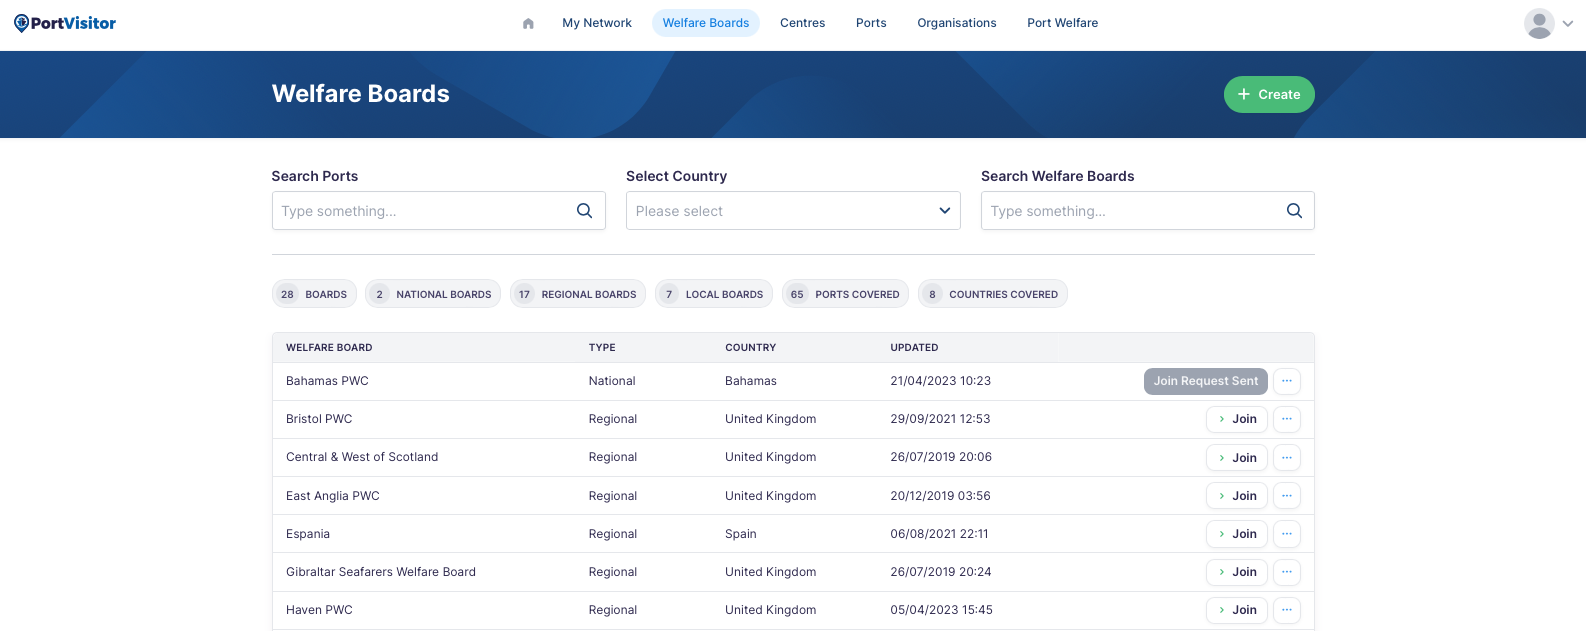Open the Haven PWC row name

[x=319, y=610]
